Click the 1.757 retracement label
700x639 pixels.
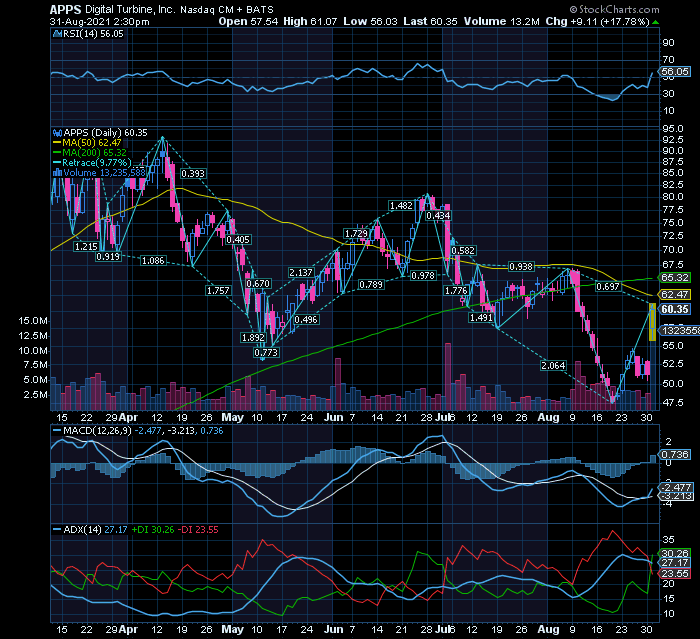218,291
